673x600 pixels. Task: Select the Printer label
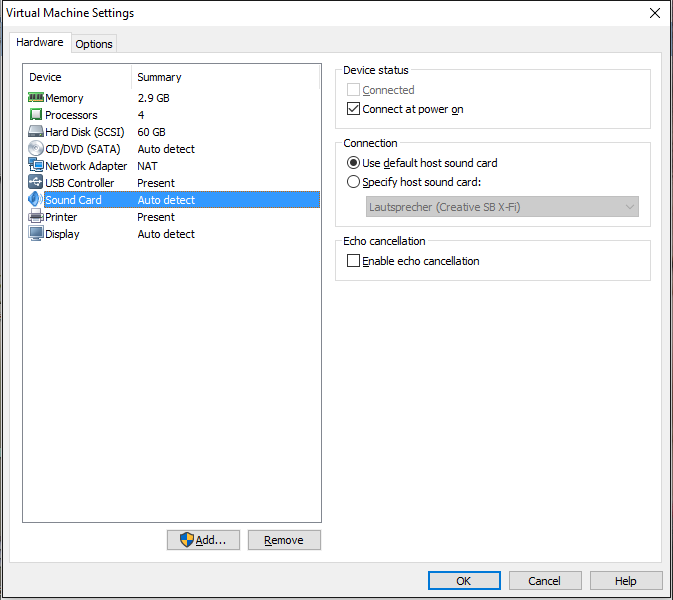coord(61,217)
